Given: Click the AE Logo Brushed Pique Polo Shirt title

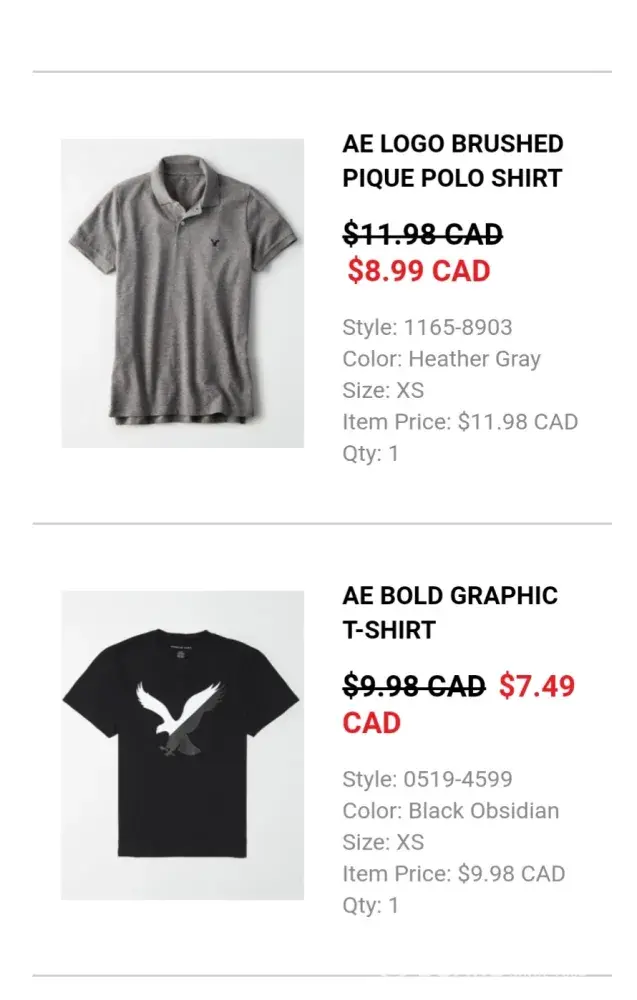Looking at the screenshot, I should 452,161.
